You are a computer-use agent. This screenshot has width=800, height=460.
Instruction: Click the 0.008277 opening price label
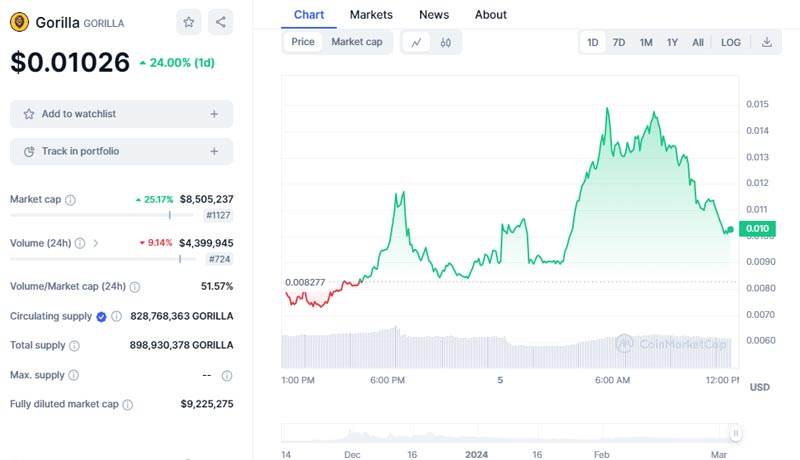click(x=305, y=282)
